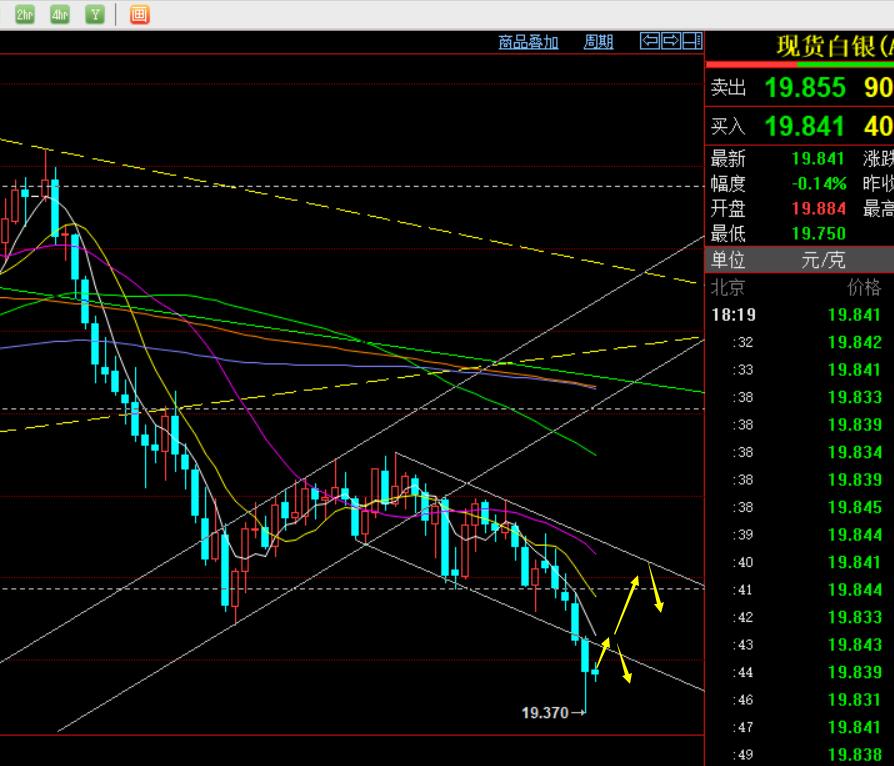Click the right arrow chart navigation icon
Screen dimensions: 894x766
point(671,40)
